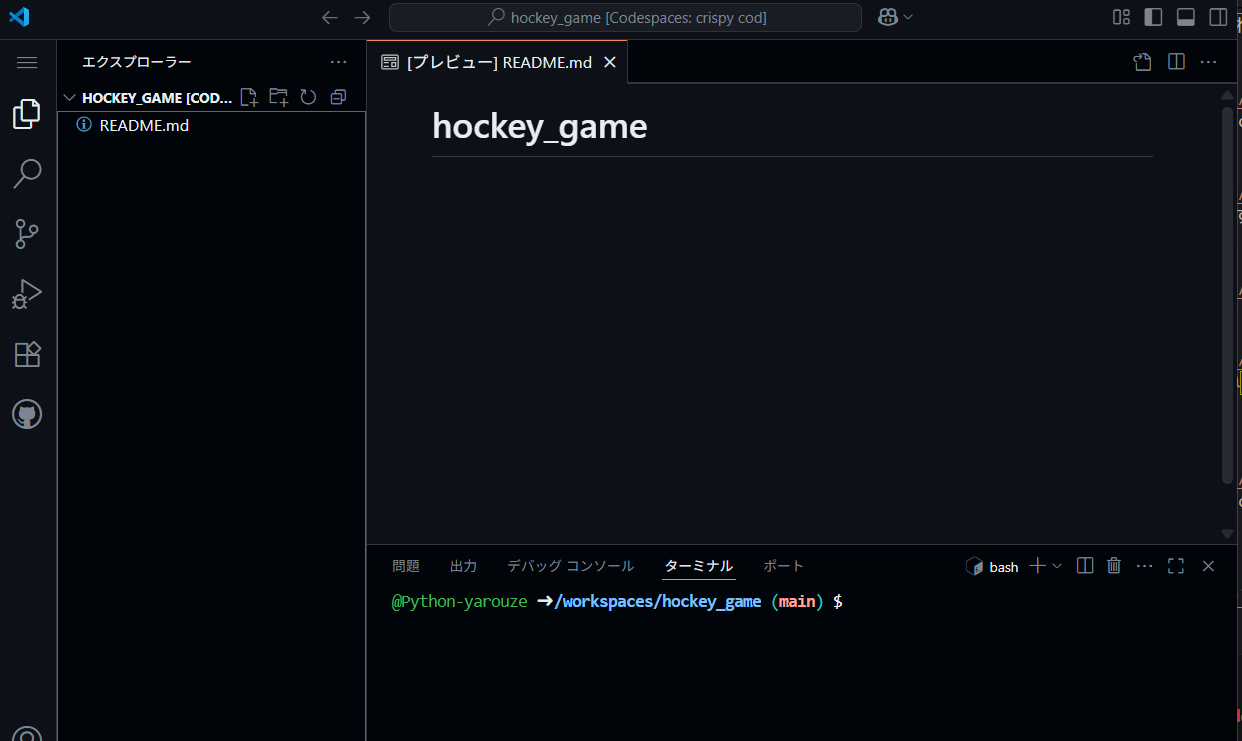
Task: Click the scrollbar down arrow in preview
Action: [x=1228, y=534]
